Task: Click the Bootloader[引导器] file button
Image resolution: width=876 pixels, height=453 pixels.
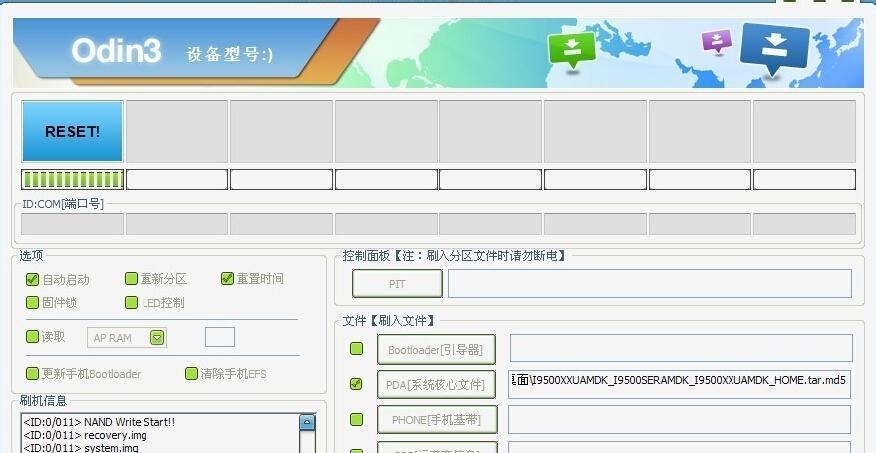Action: tap(436, 350)
